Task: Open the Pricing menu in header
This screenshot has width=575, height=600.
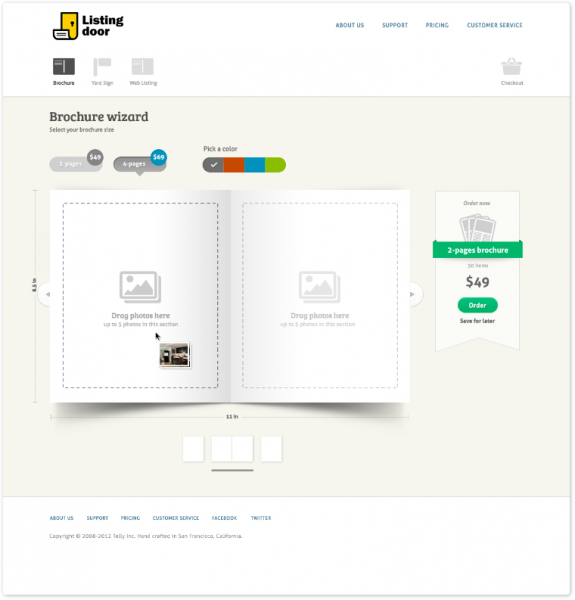Action: pos(437,25)
